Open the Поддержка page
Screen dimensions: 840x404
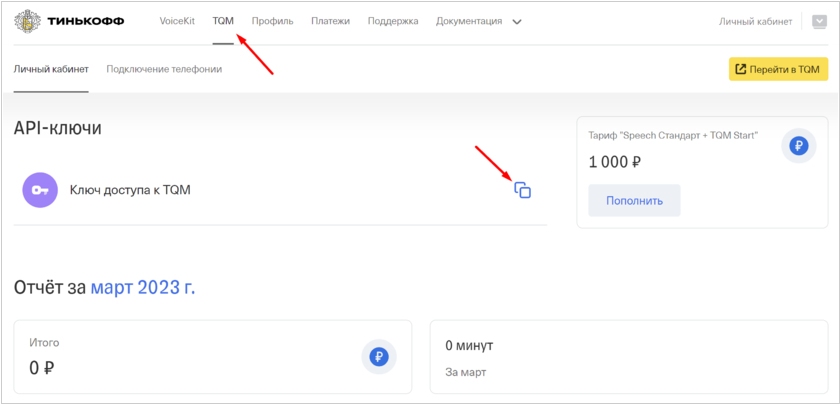point(393,21)
